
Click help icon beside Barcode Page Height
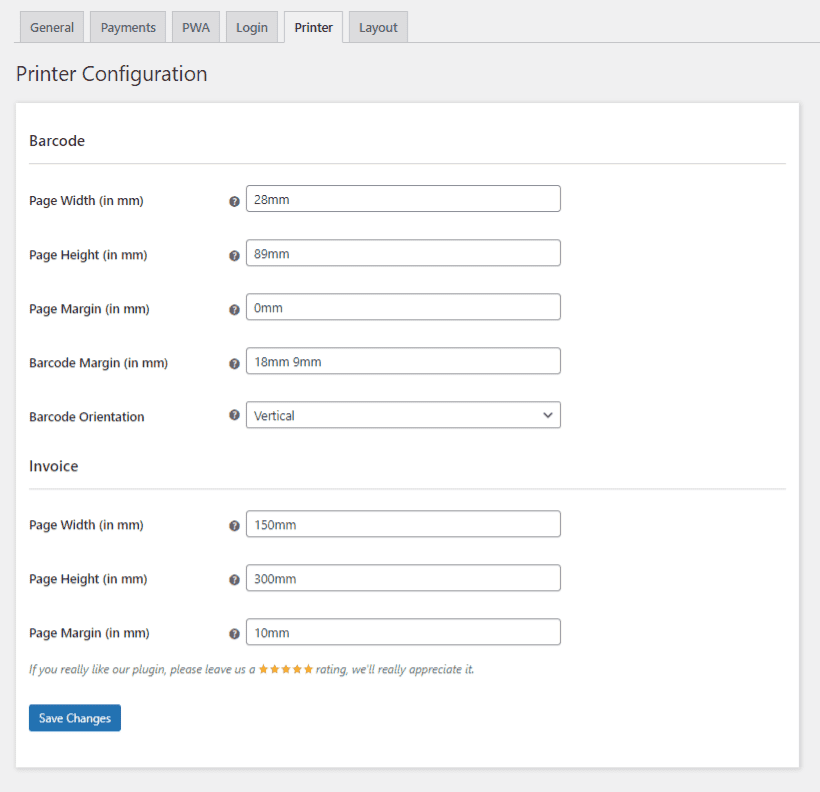[234, 255]
